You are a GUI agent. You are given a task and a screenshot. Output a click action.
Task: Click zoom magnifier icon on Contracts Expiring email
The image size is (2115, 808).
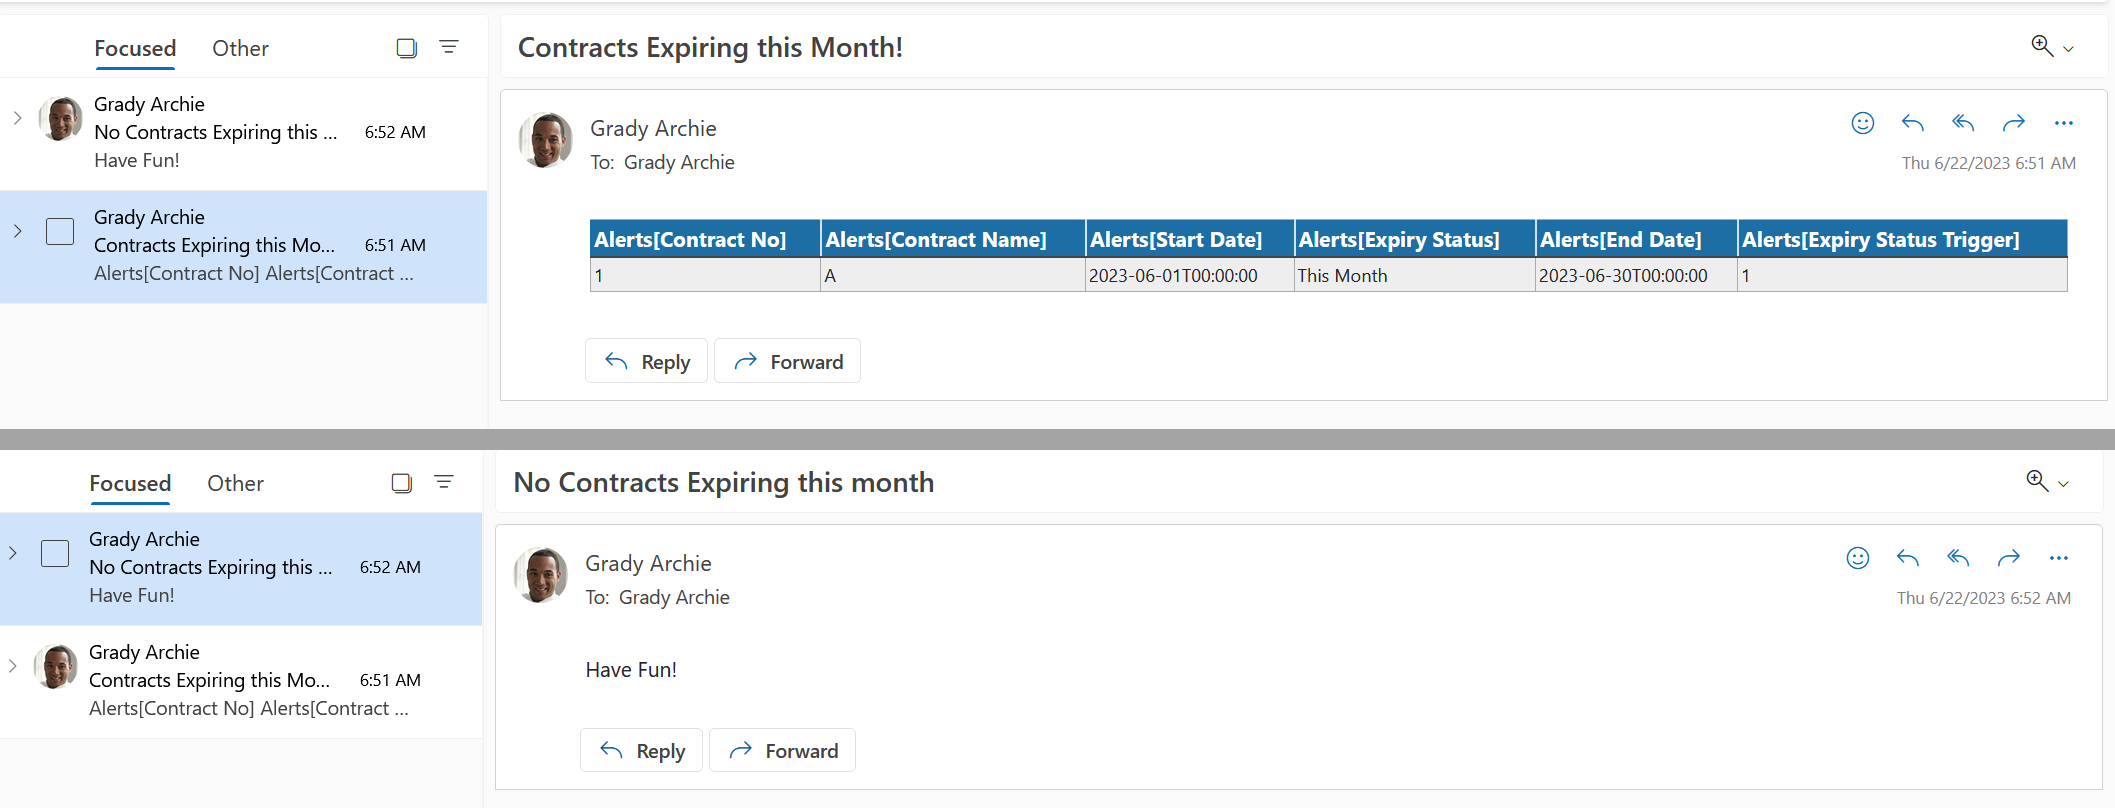click(2041, 46)
